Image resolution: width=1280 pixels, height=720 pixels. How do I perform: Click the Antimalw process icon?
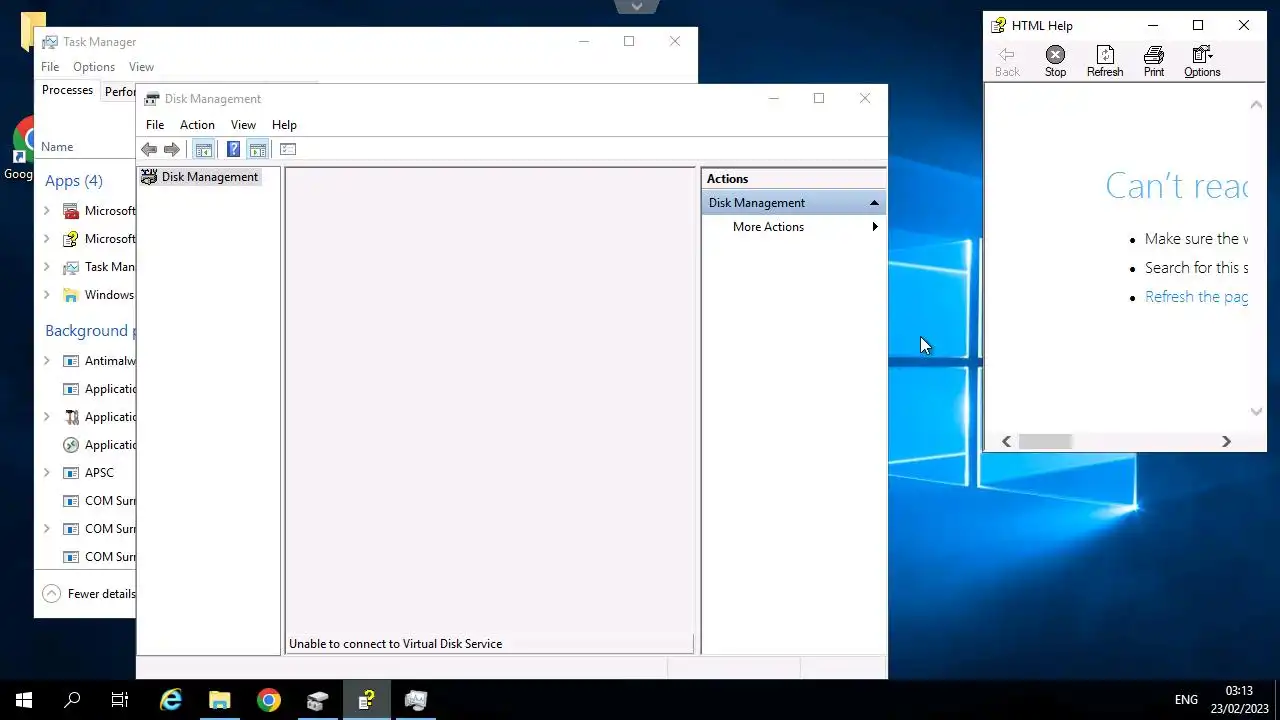pyautogui.click(x=71, y=361)
